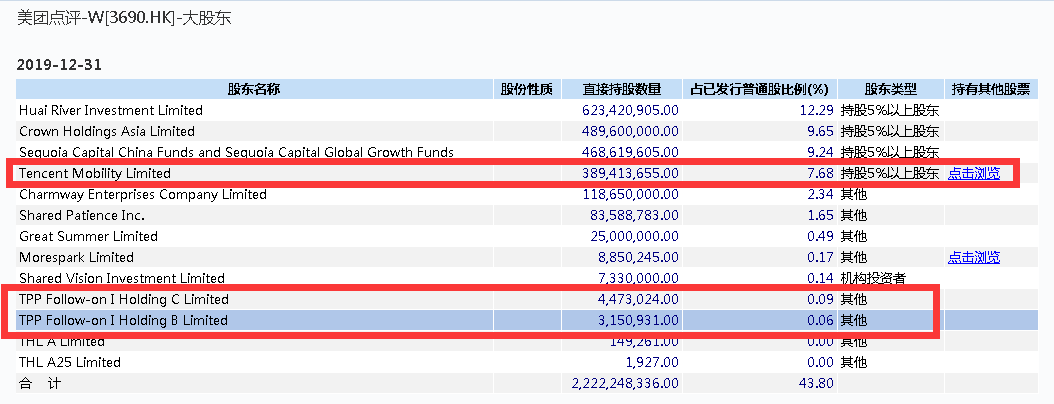
Task: Select the THL A25 Limited shareholder name
Action: click(70, 363)
